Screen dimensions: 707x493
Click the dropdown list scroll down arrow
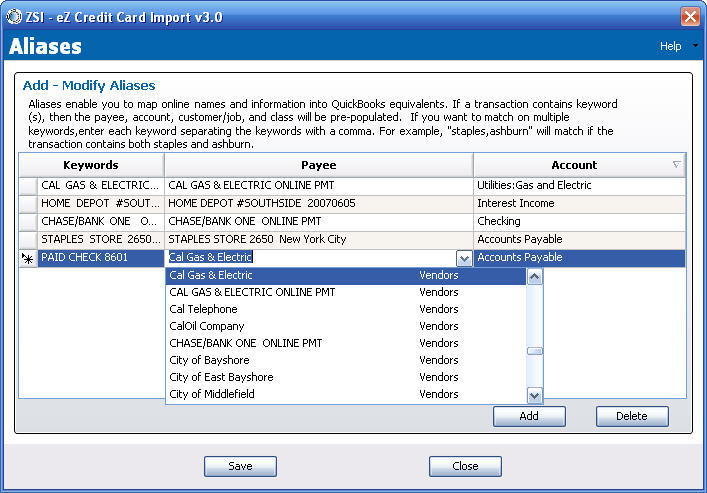click(x=534, y=396)
